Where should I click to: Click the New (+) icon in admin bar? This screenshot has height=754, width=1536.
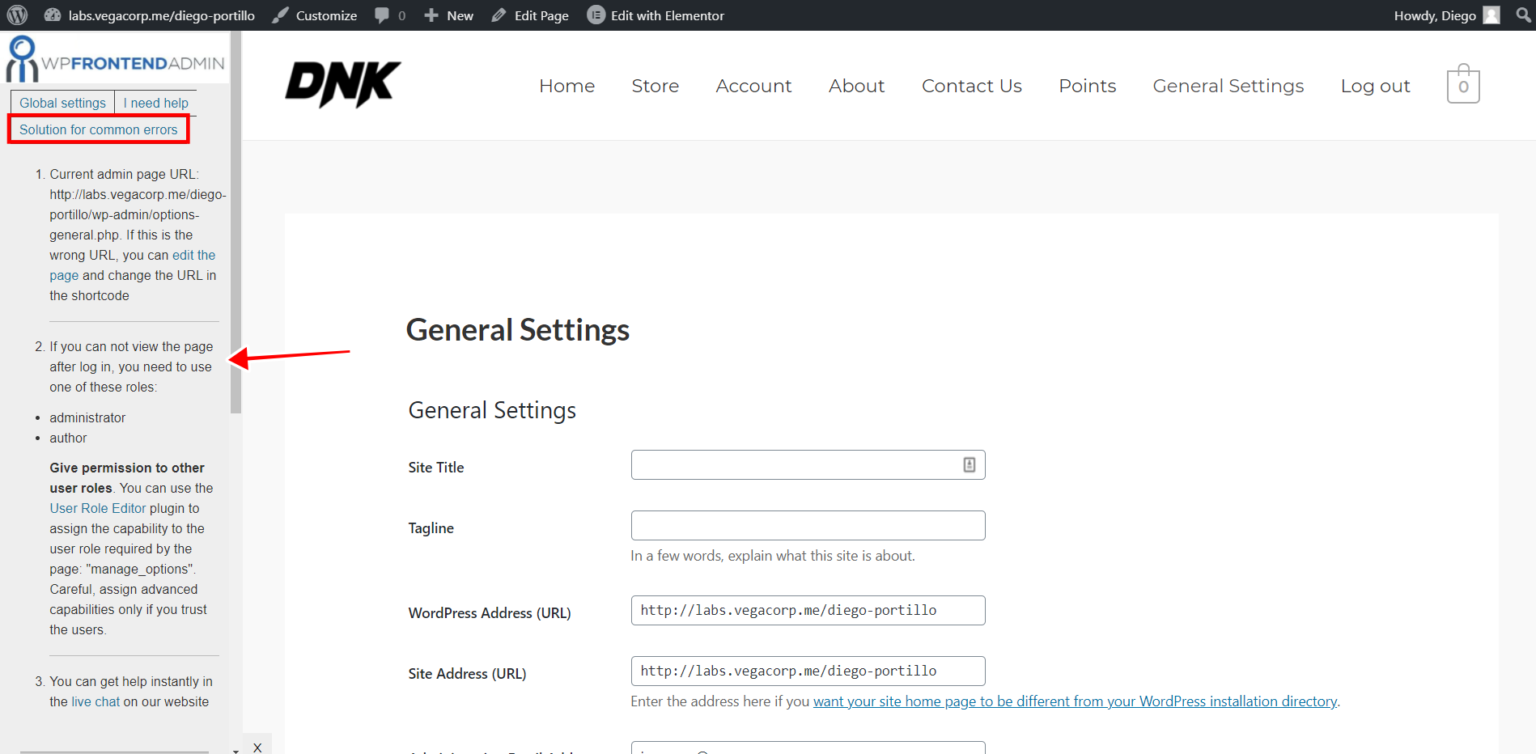point(430,15)
